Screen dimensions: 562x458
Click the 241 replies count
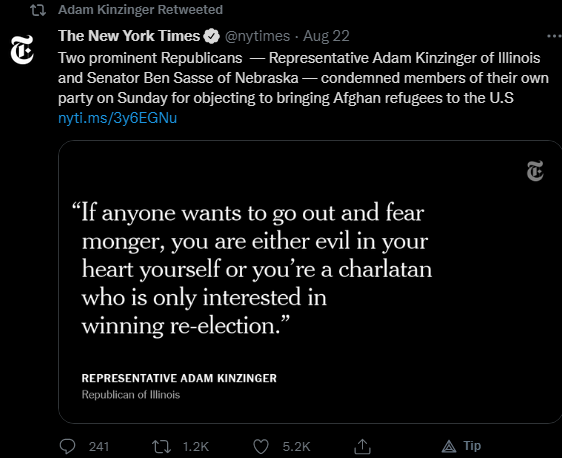pos(99,447)
